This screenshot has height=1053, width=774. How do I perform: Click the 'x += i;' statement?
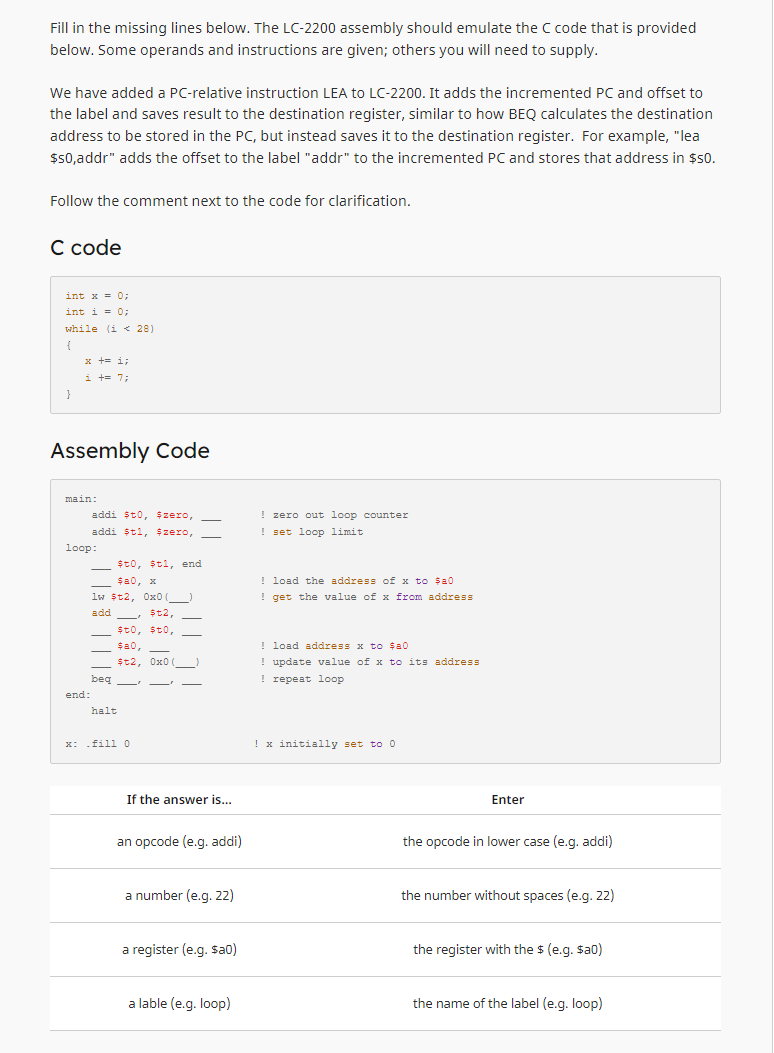(x=107, y=361)
